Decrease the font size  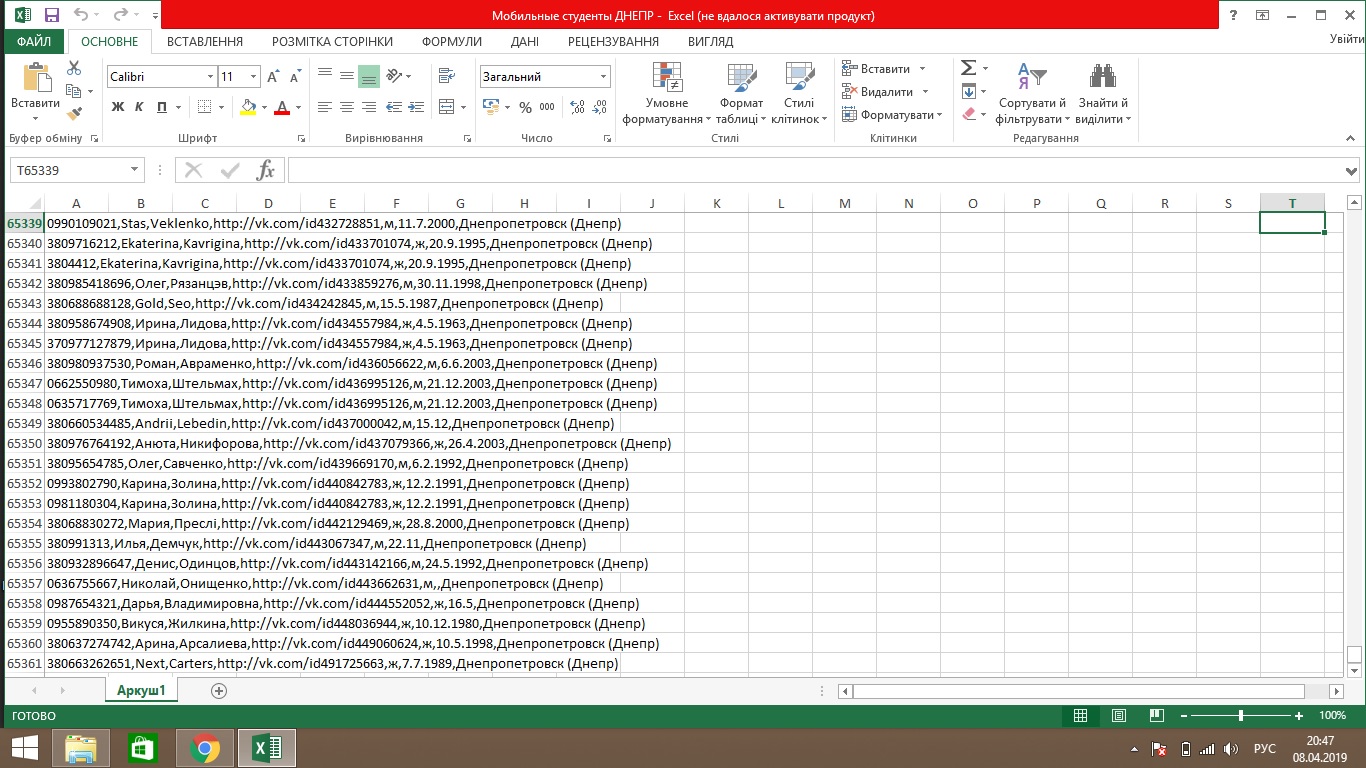pyautogui.click(x=296, y=77)
